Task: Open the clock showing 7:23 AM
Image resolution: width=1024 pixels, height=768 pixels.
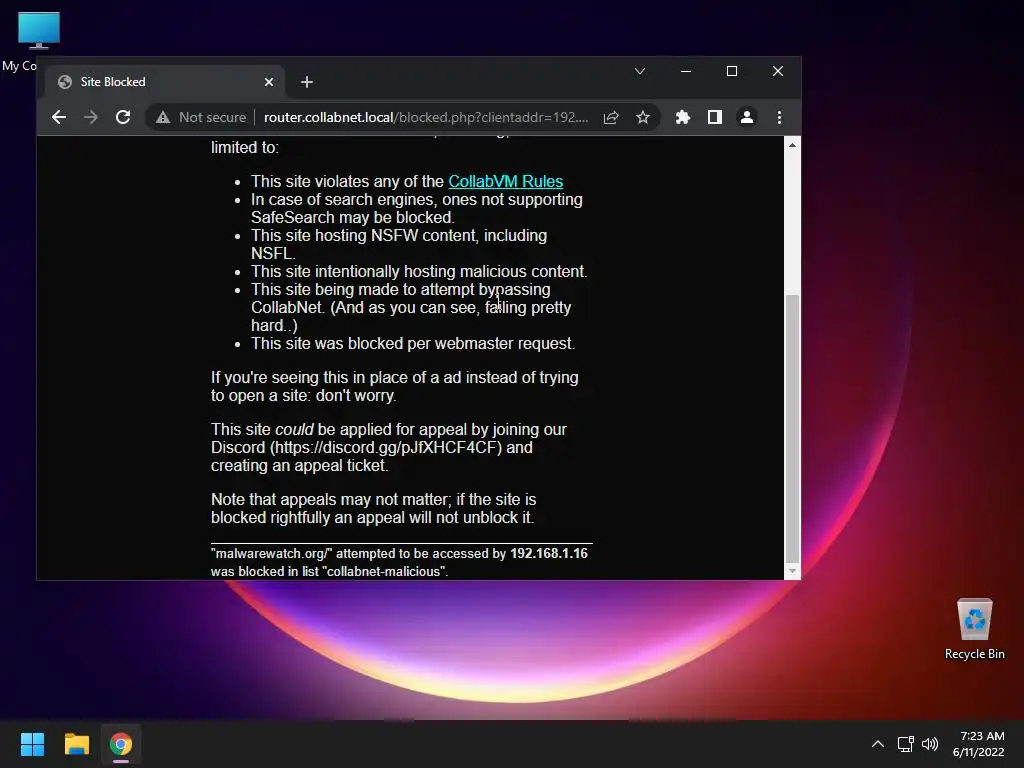Action: [978, 744]
